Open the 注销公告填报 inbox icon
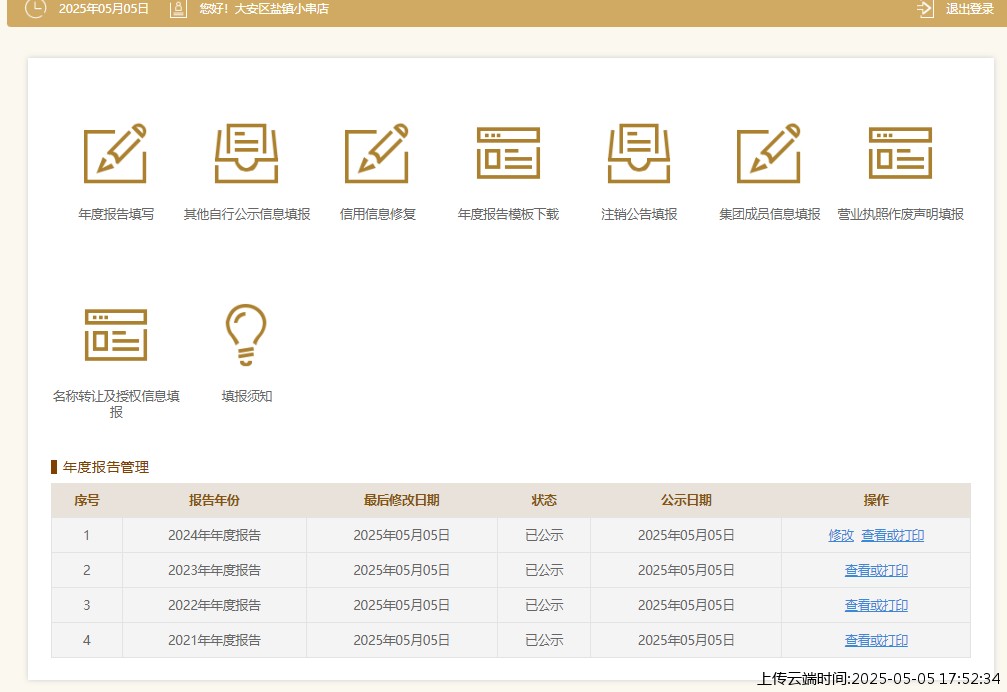This screenshot has height=692, width=1007. click(x=639, y=153)
